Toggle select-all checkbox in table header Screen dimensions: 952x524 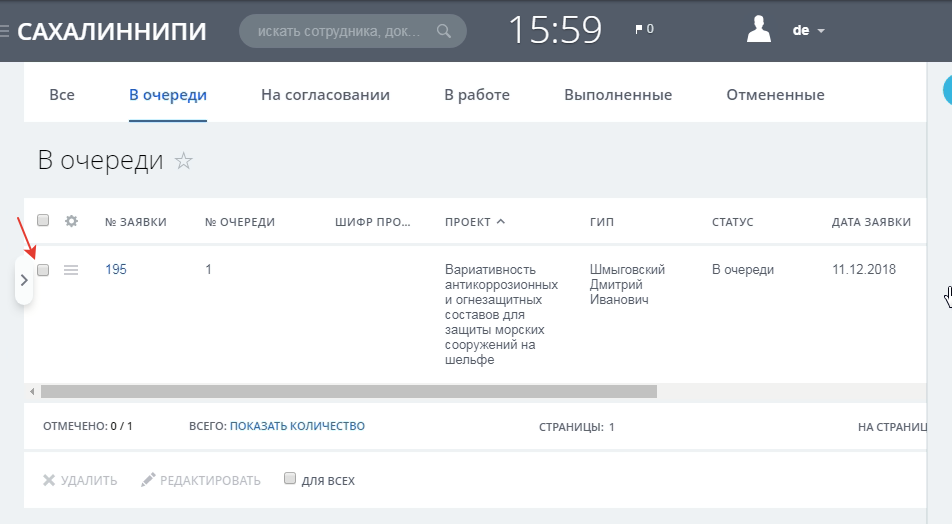43,221
